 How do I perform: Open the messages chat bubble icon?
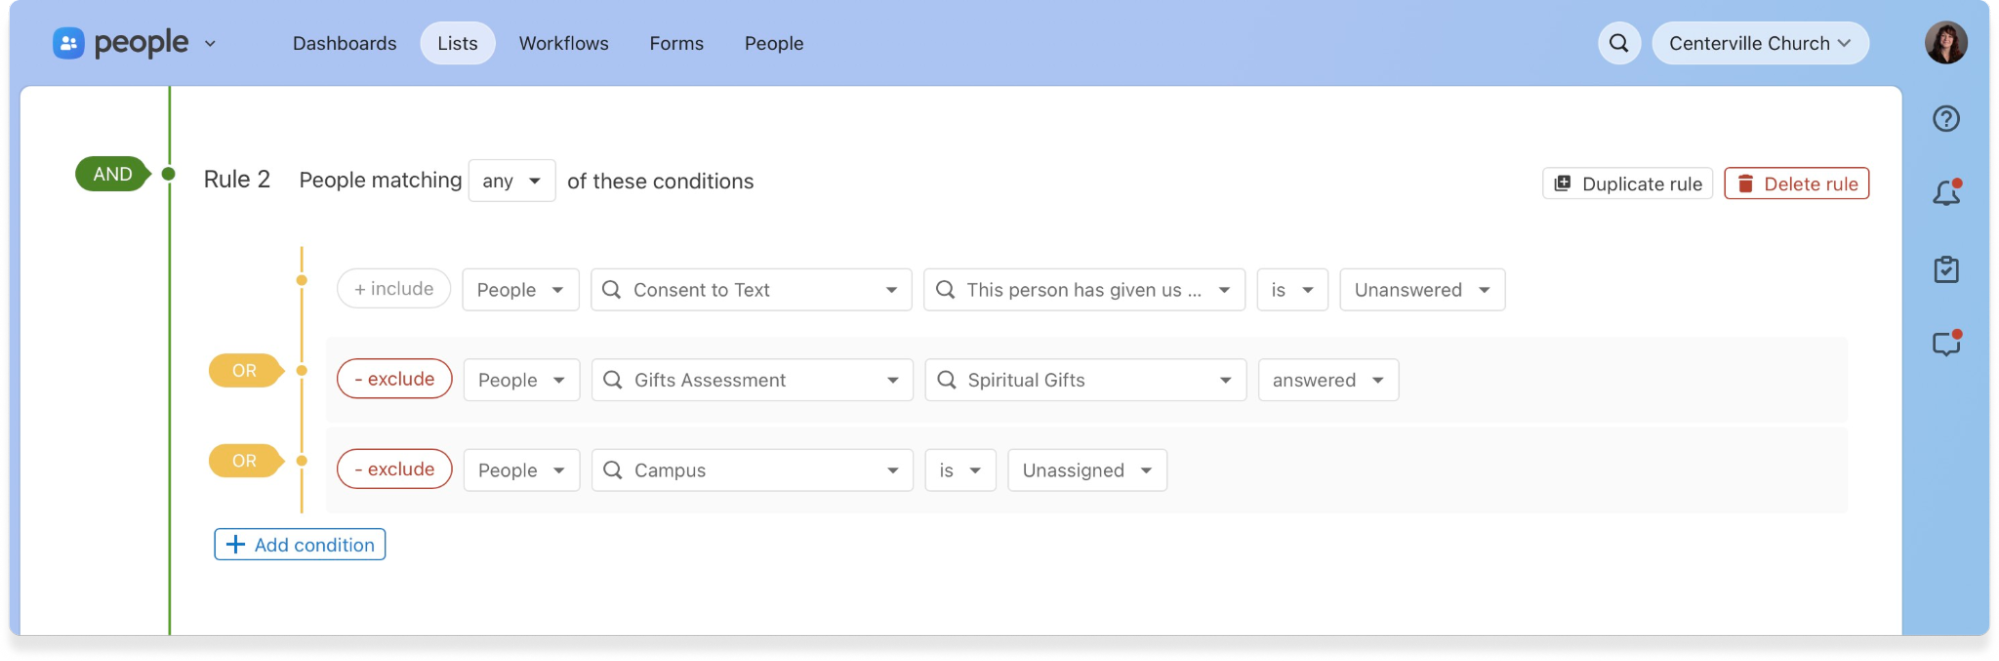(1945, 344)
